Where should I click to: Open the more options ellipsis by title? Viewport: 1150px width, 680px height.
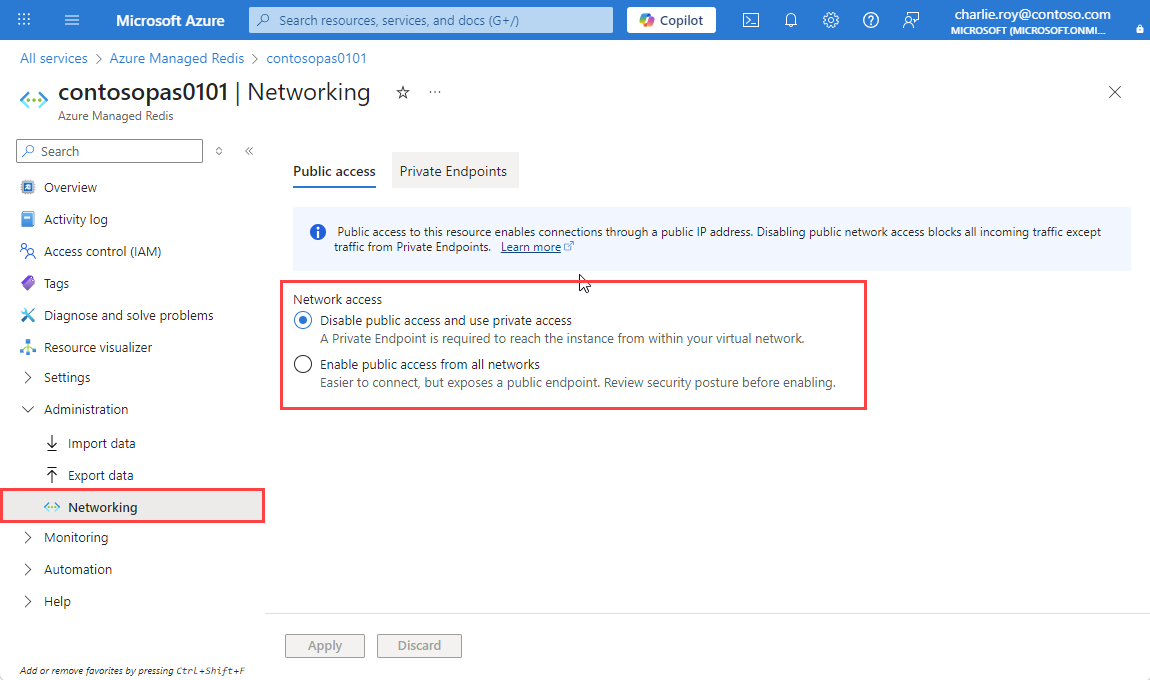pyautogui.click(x=435, y=92)
